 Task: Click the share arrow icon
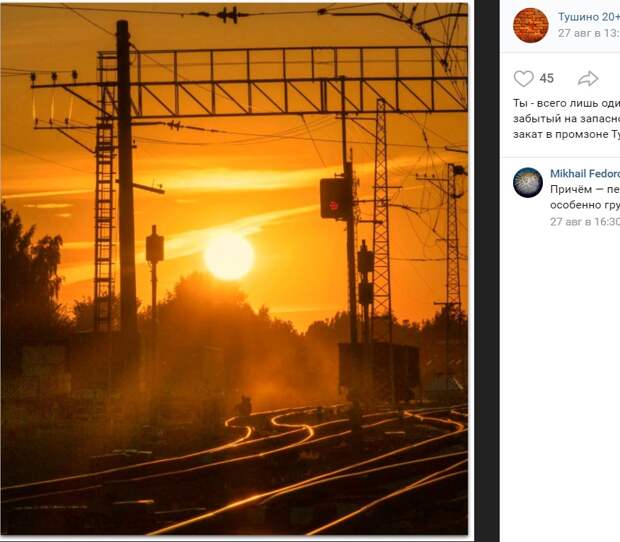[x=588, y=78]
